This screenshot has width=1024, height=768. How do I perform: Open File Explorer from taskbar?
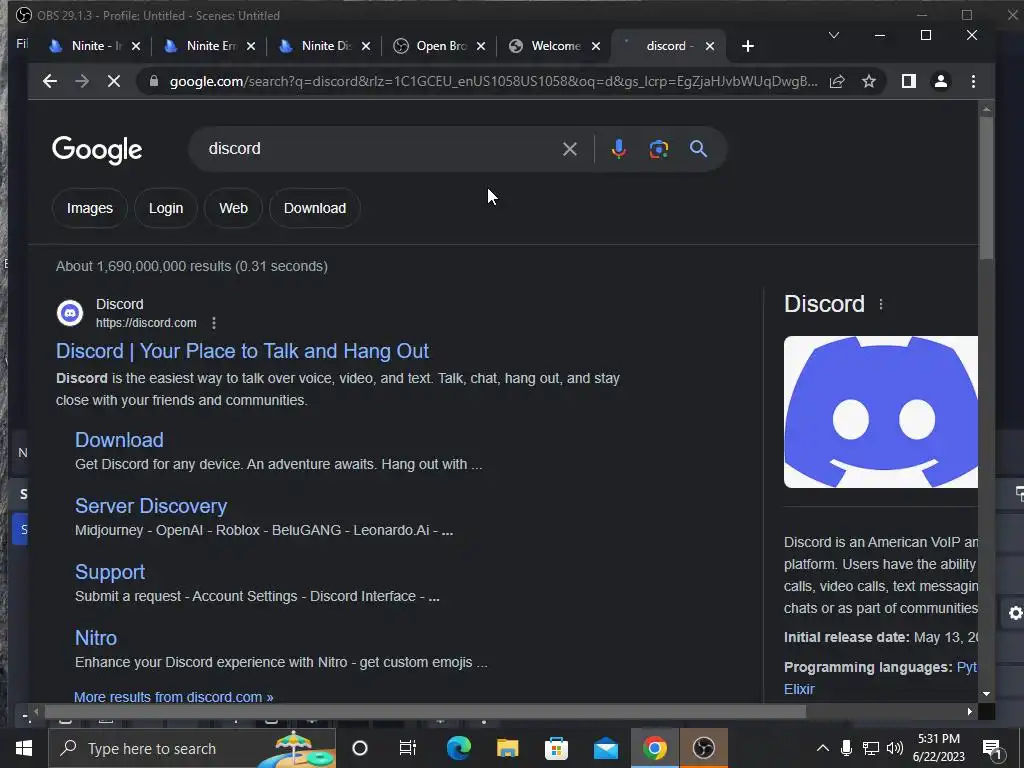507,748
